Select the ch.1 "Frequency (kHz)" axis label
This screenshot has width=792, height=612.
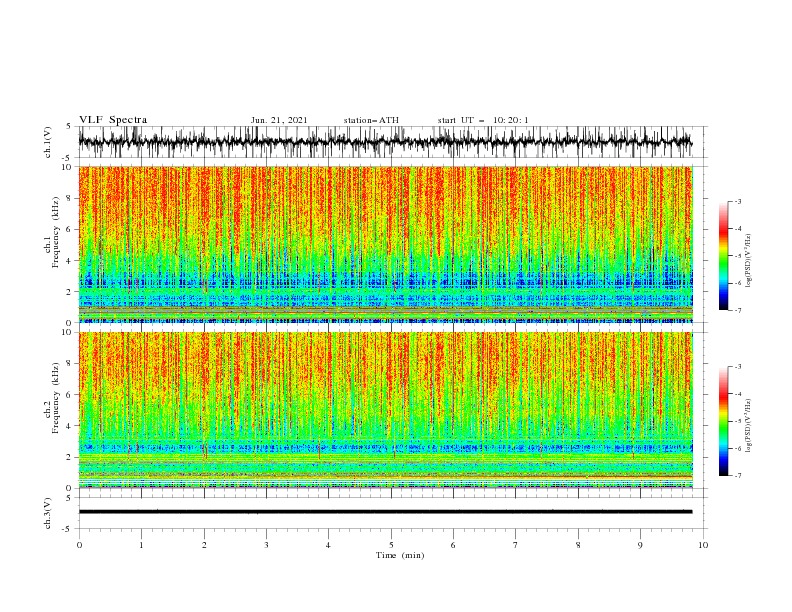coord(56,232)
